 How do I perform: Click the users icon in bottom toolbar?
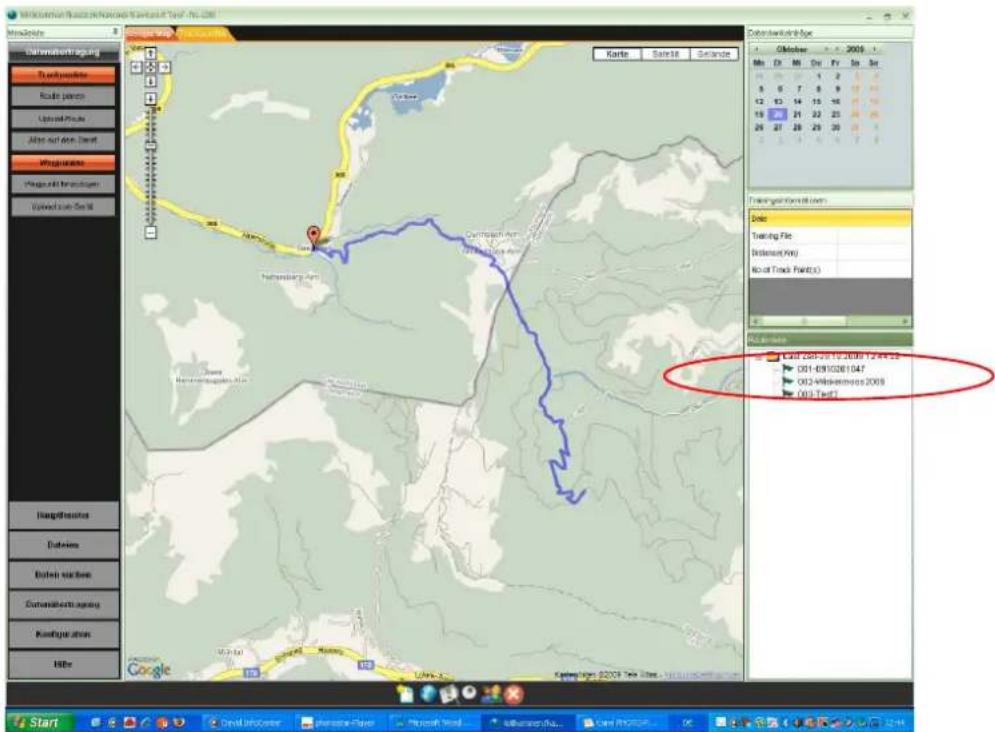click(x=491, y=694)
